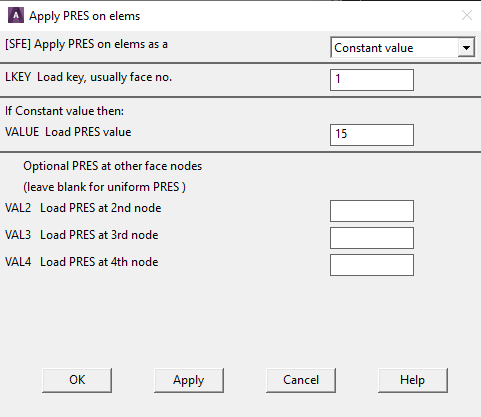This screenshot has width=481, height=417.
Task: Click the Apply button
Action: tap(189, 380)
